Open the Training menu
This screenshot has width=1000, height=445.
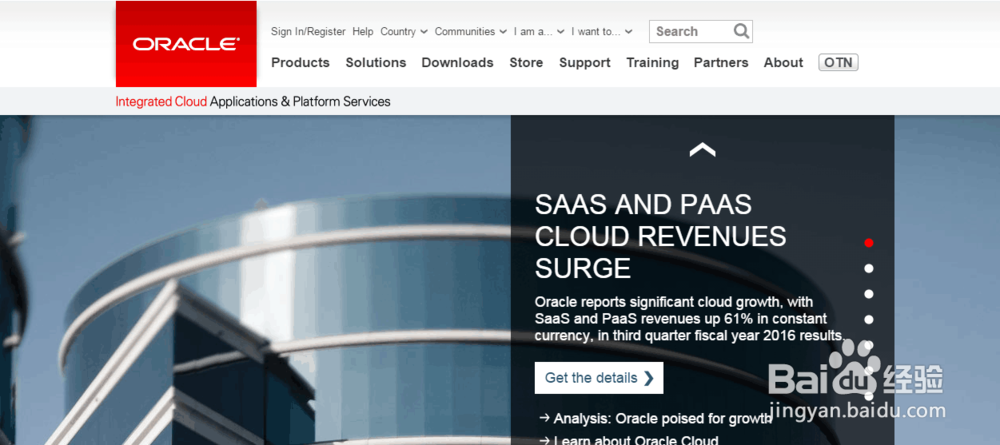point(652,63)
